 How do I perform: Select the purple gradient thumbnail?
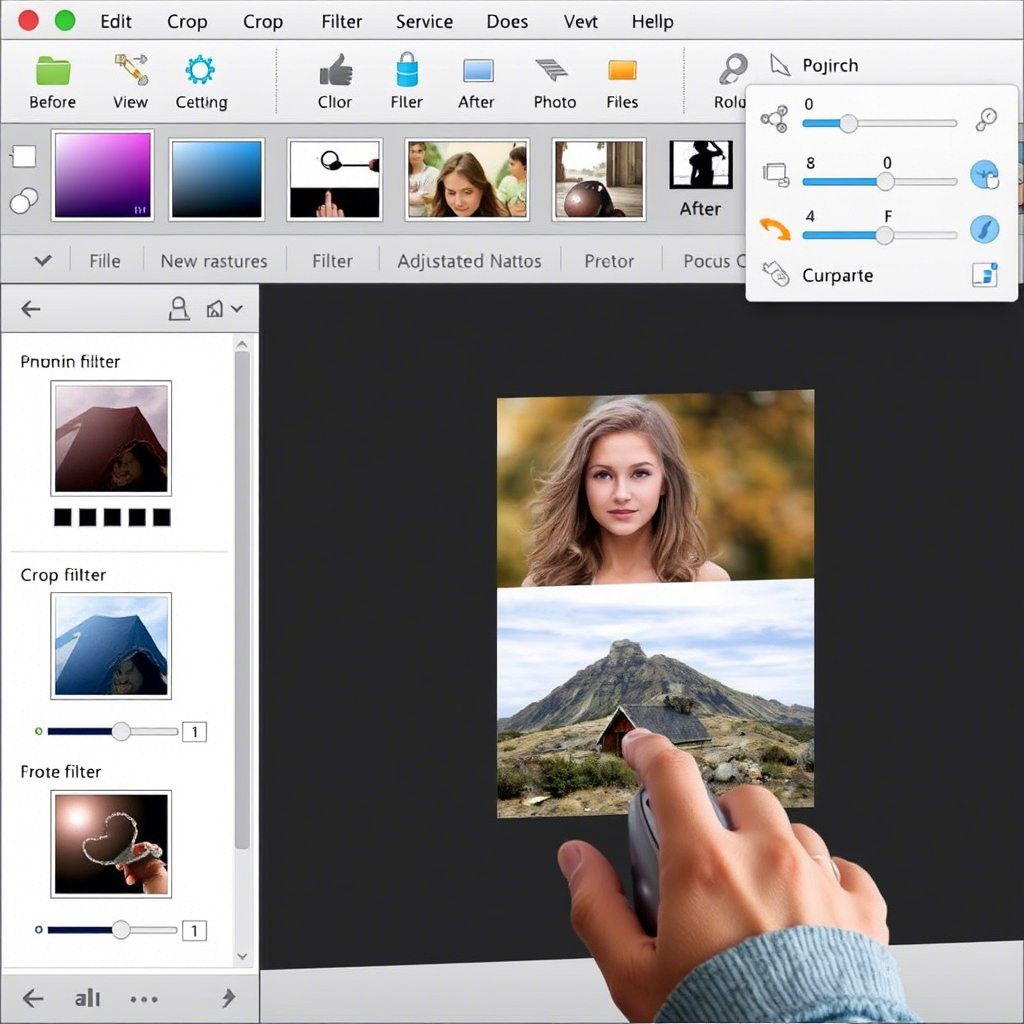(103, 175)
